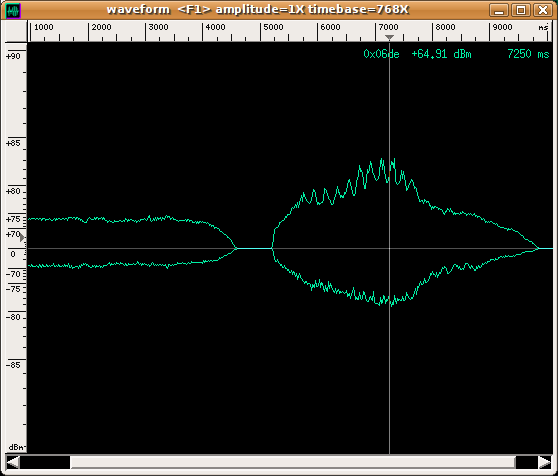Click the -80 label on amplitude scale
558x476 pixels.
coord(14,317)
